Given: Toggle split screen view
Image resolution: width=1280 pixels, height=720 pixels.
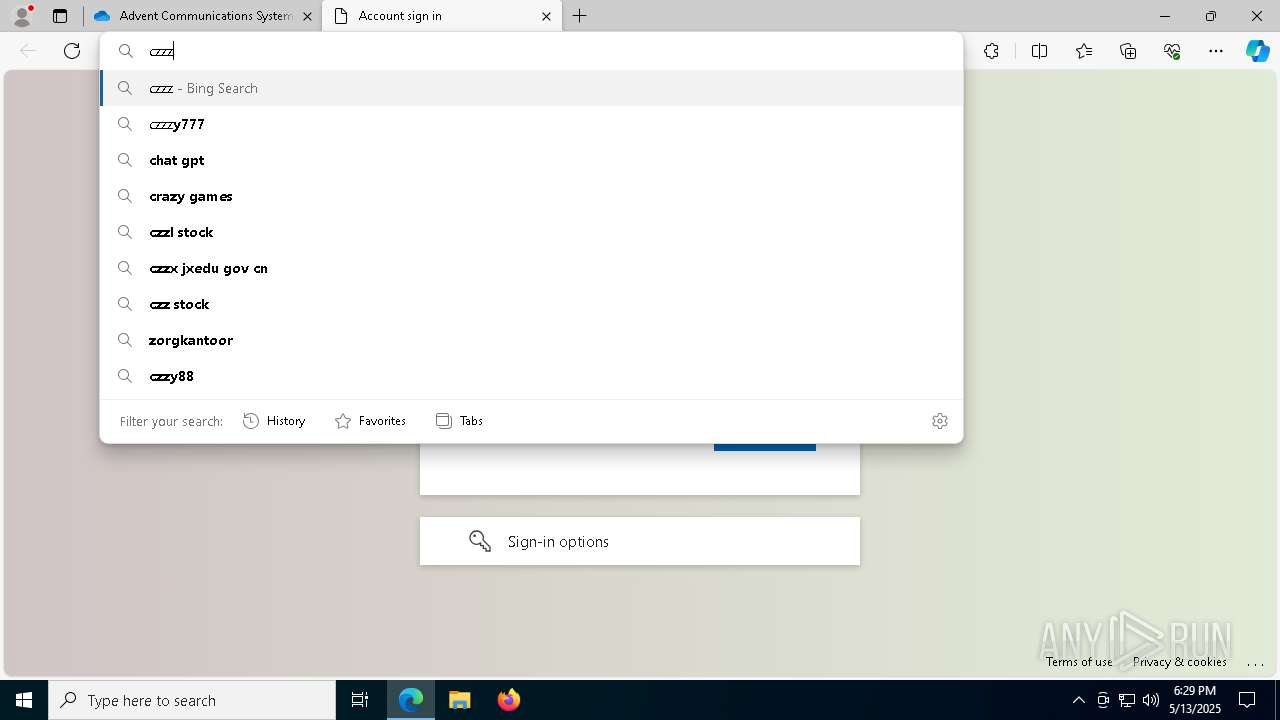Looking at the screenshot, I should click(1039, 51).
